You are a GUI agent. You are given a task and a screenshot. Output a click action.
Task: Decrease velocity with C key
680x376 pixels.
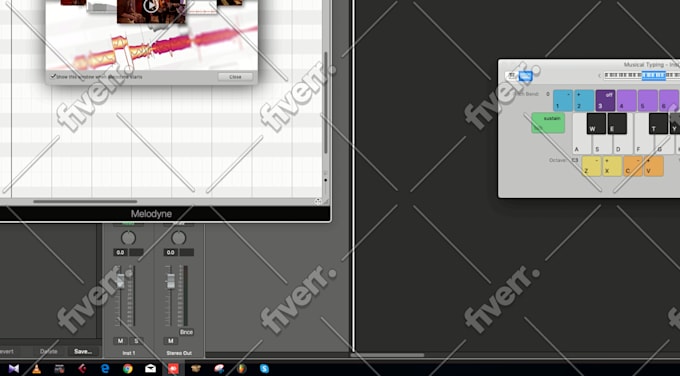[x=633, y=166]
